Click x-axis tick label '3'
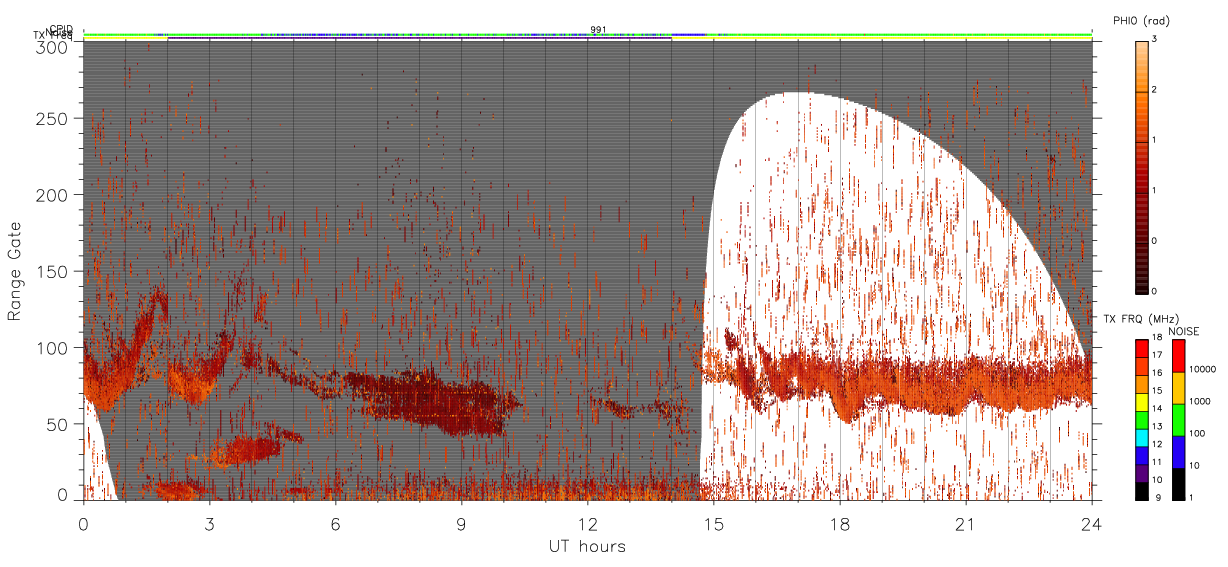 (209, 523)
